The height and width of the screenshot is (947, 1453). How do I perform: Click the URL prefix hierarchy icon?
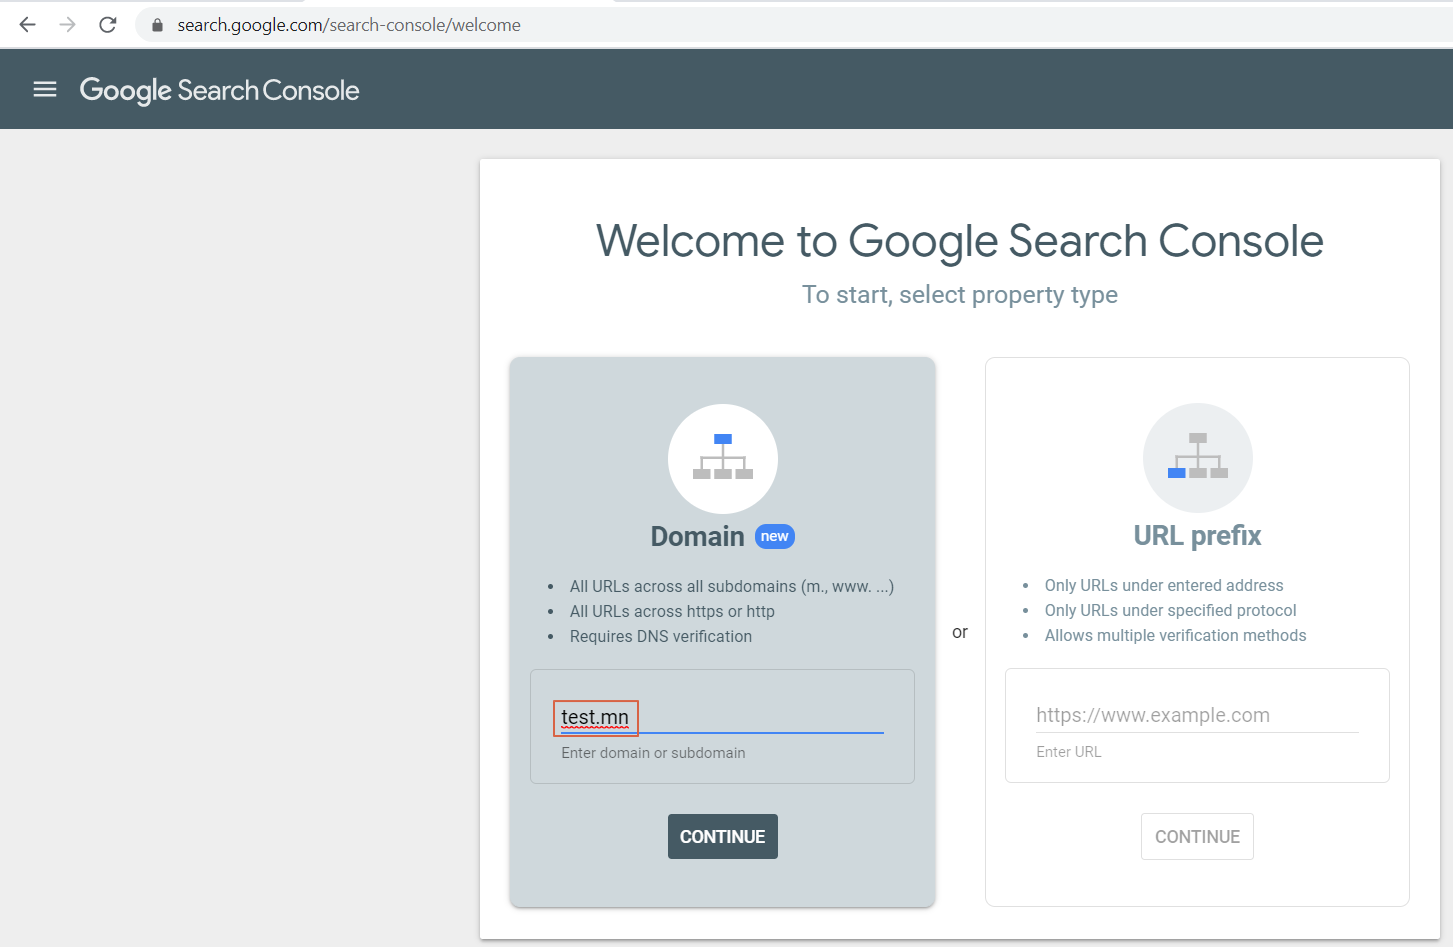point(1198,458)
